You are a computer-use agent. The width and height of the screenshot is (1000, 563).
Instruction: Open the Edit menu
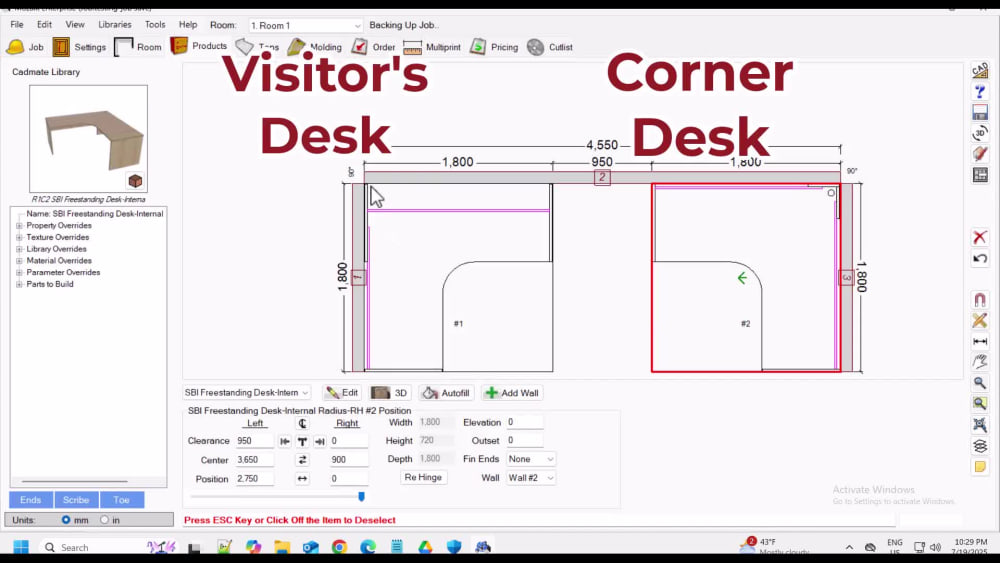pyautogui.click(x=44, y=24)
